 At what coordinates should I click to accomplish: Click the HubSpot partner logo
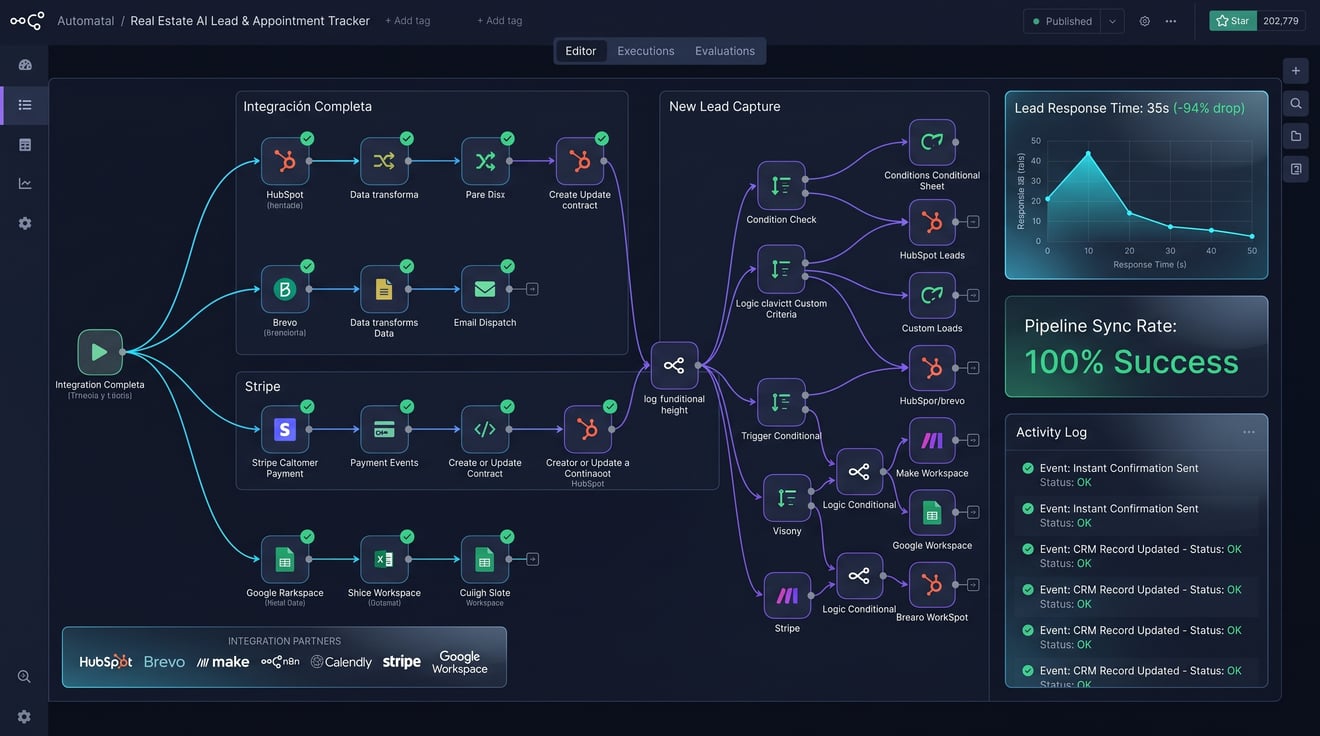(x=106, y=661)
